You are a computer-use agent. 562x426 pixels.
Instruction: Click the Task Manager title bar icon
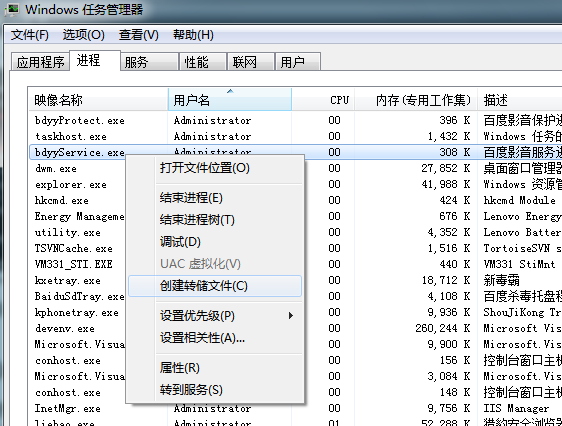click(x=13, y=9)
